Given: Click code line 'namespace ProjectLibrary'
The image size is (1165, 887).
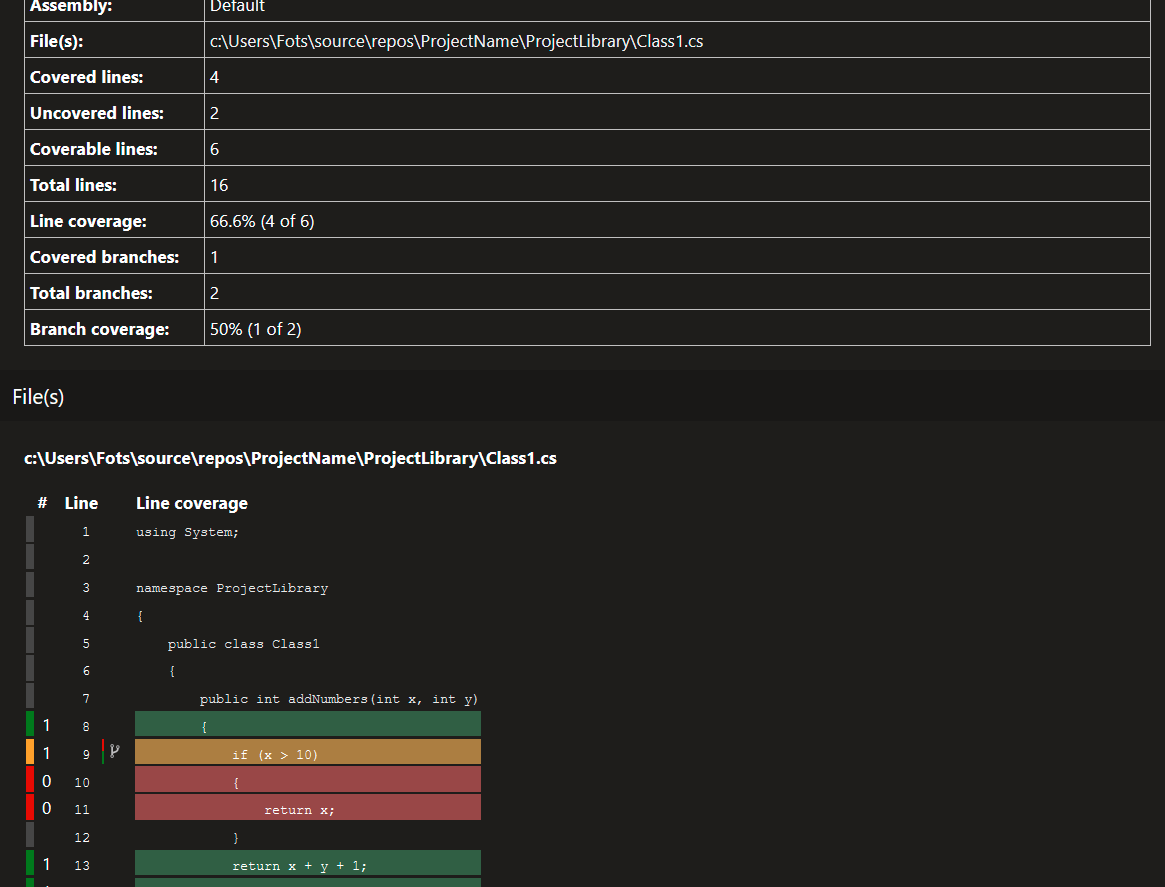Looking at the screenshot, I should tap(232, 588).
